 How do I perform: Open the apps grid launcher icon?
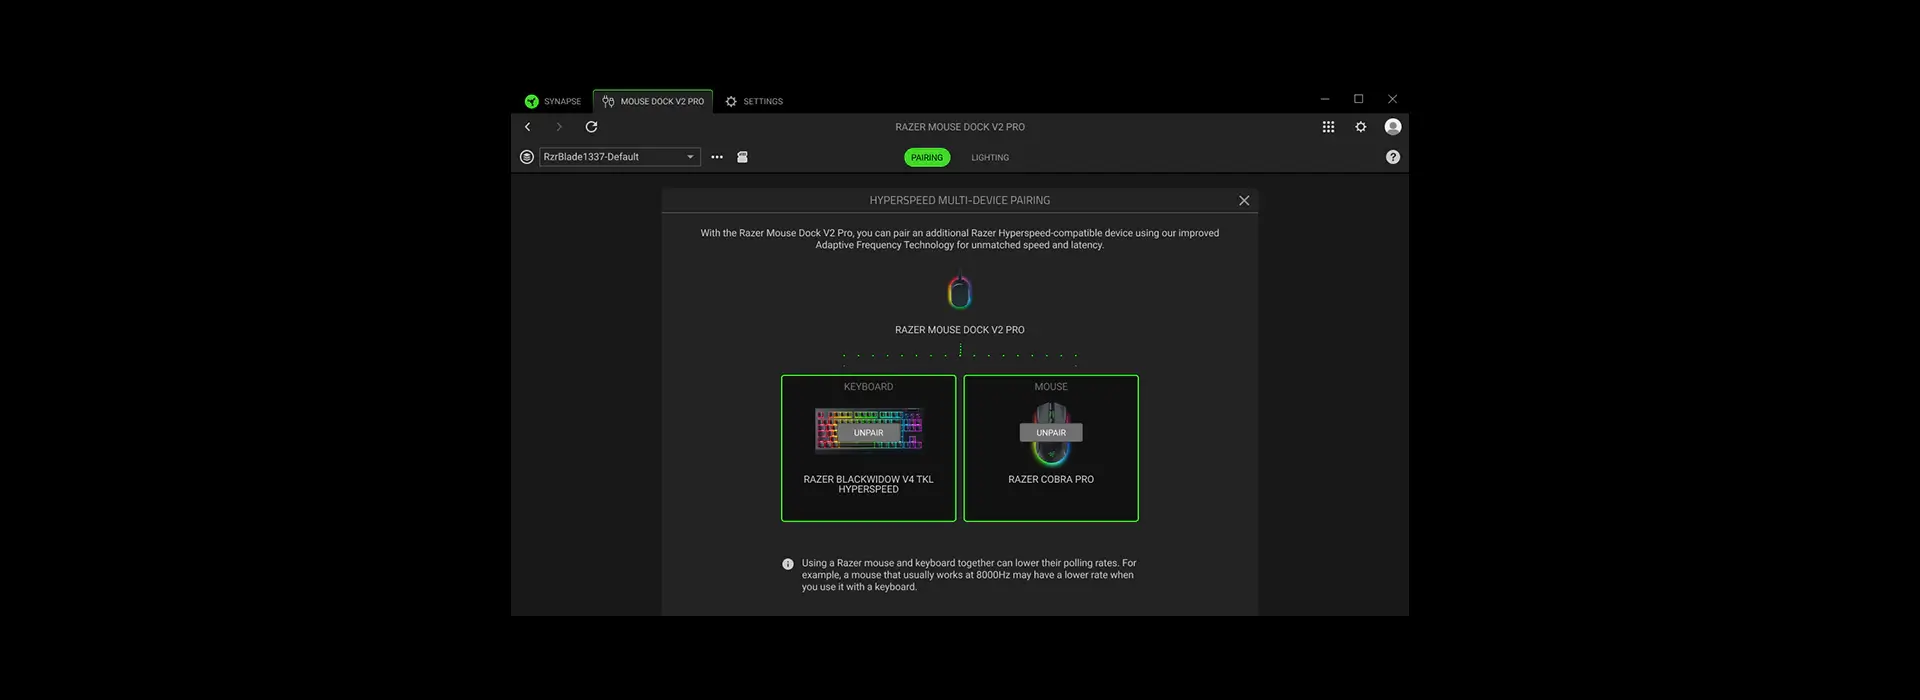[1328, 127]
